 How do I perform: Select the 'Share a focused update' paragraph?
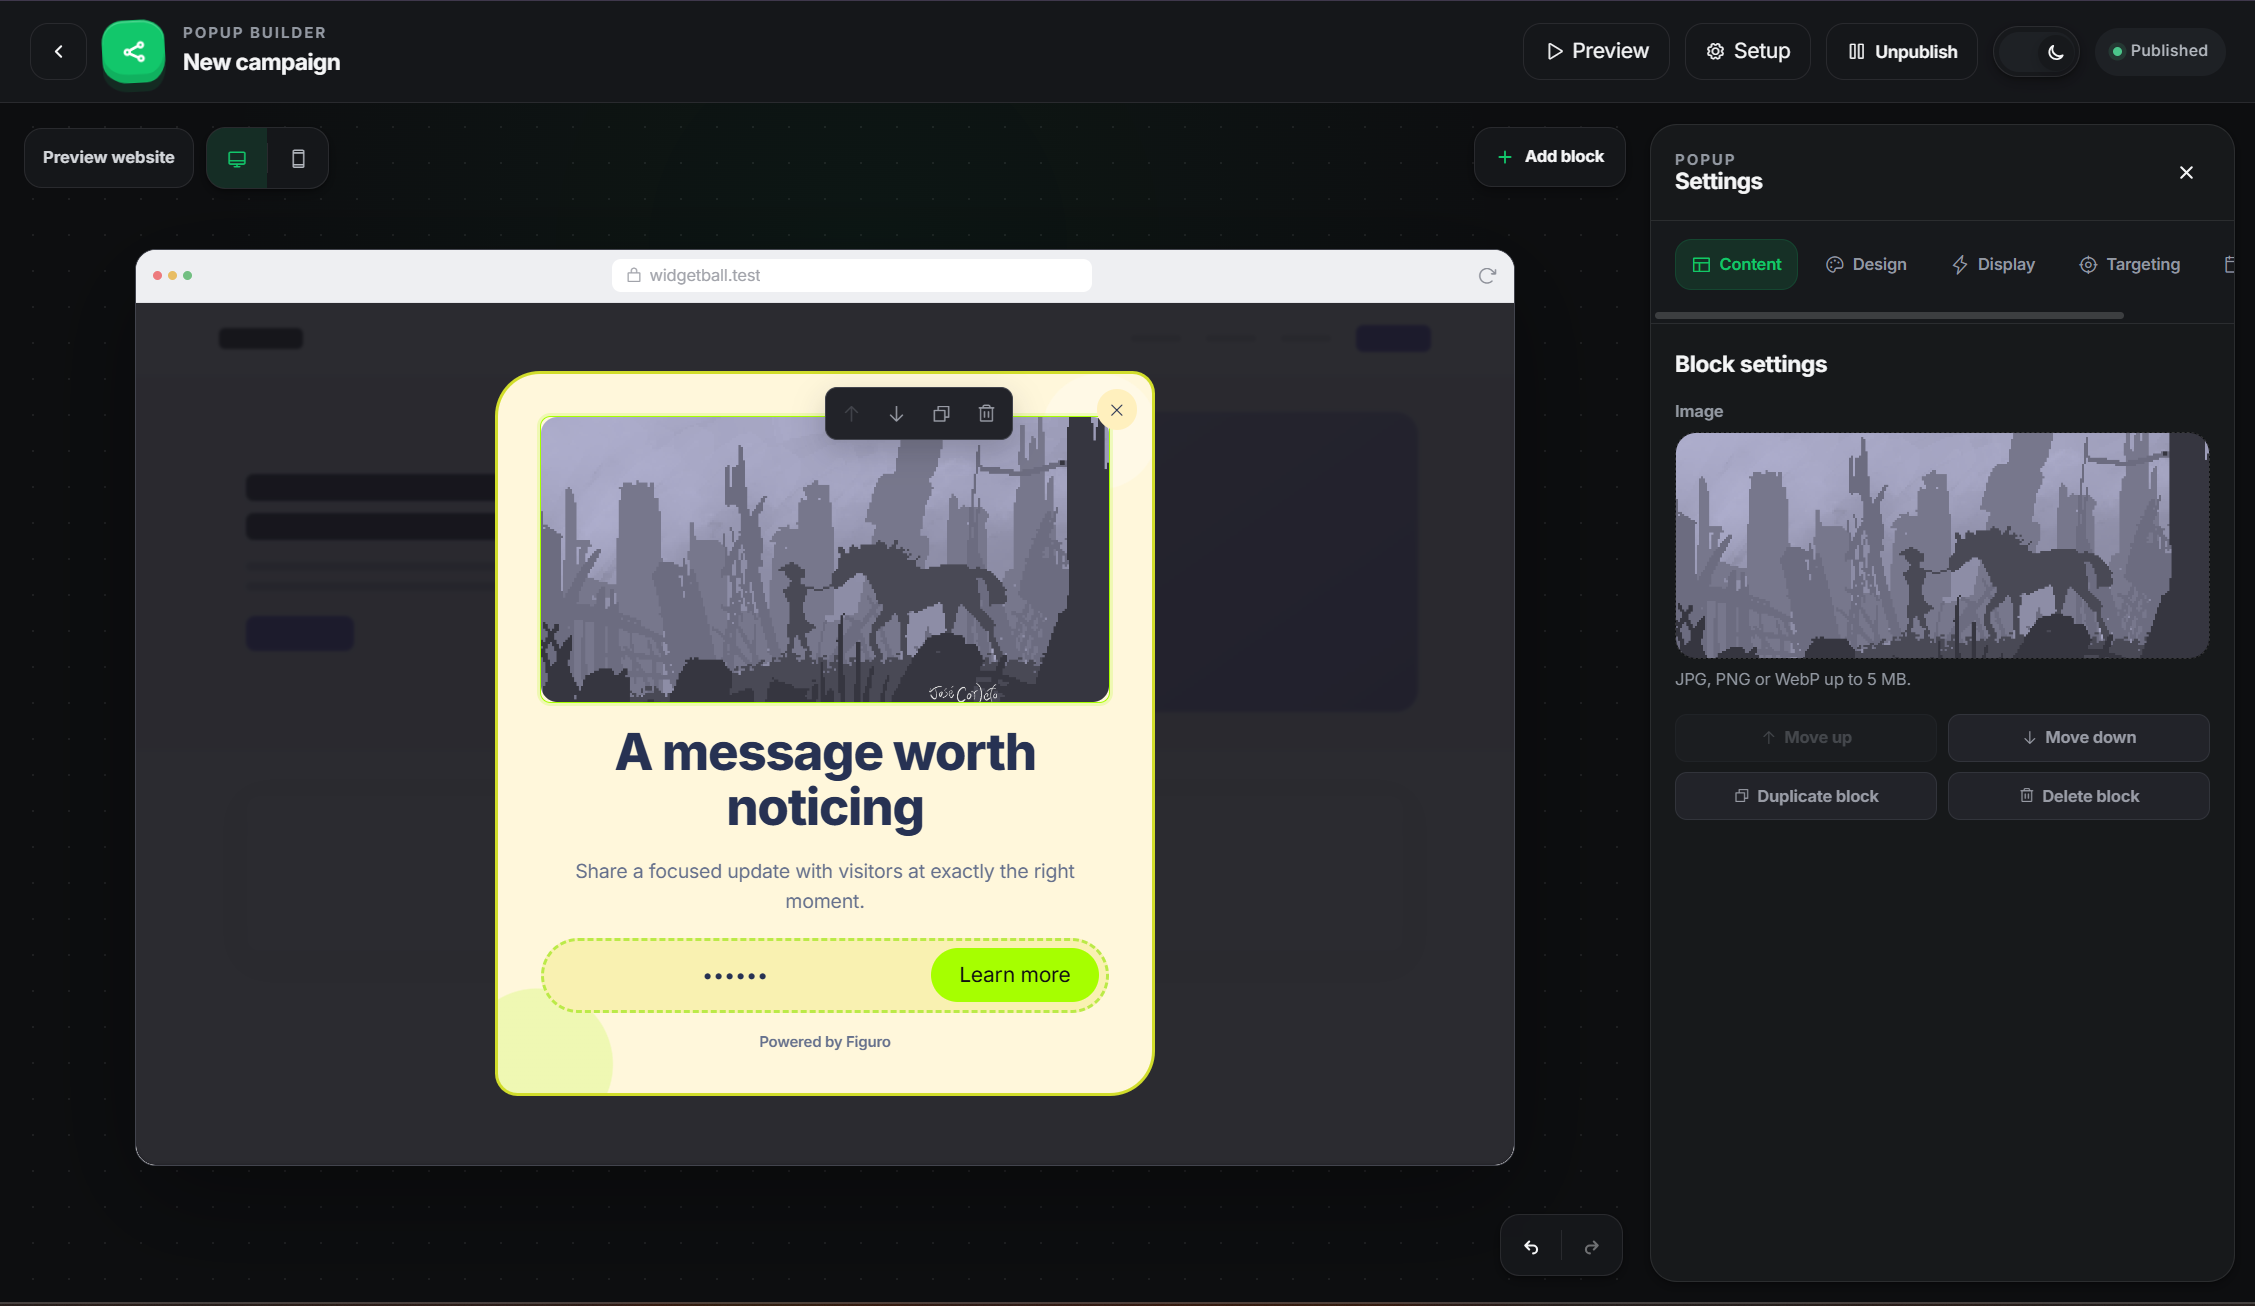pos(825,886)
